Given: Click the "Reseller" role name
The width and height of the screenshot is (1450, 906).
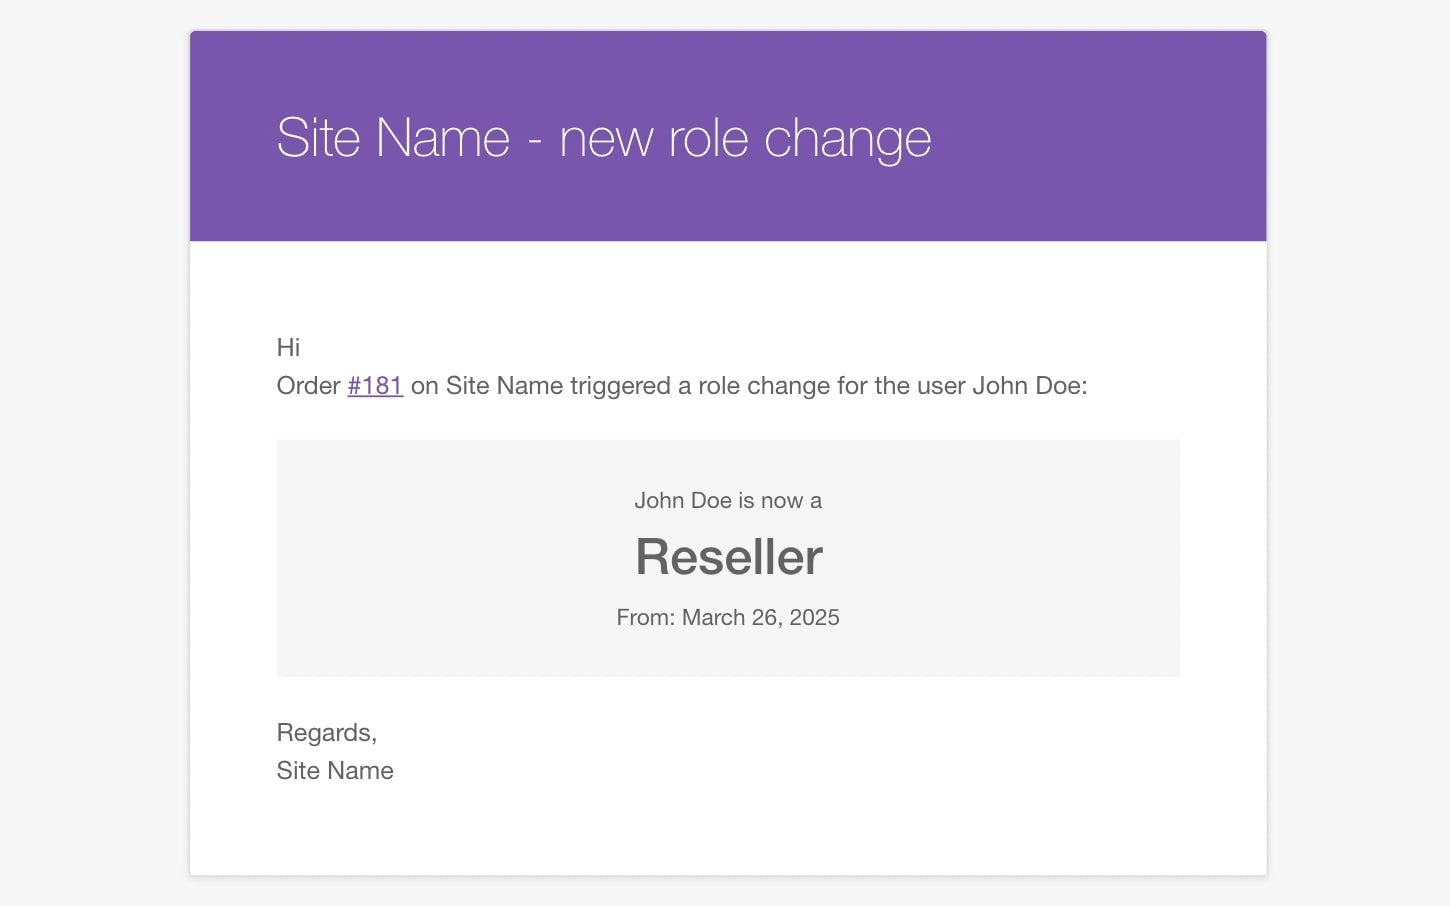Looking at the screenshot, I should [x=729, y=557].
